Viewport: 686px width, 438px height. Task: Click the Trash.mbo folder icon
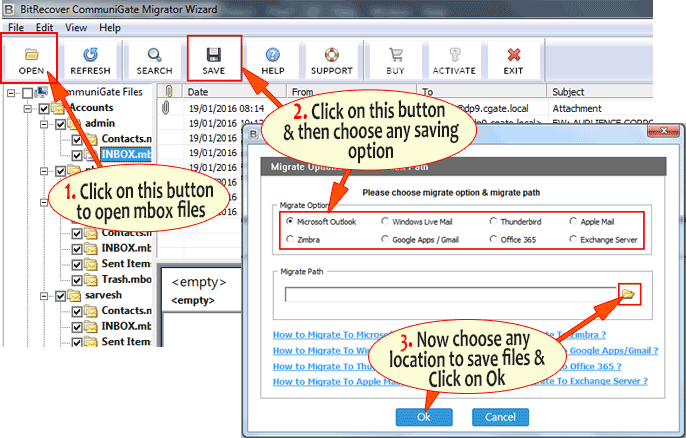click(x=91, y=279)
